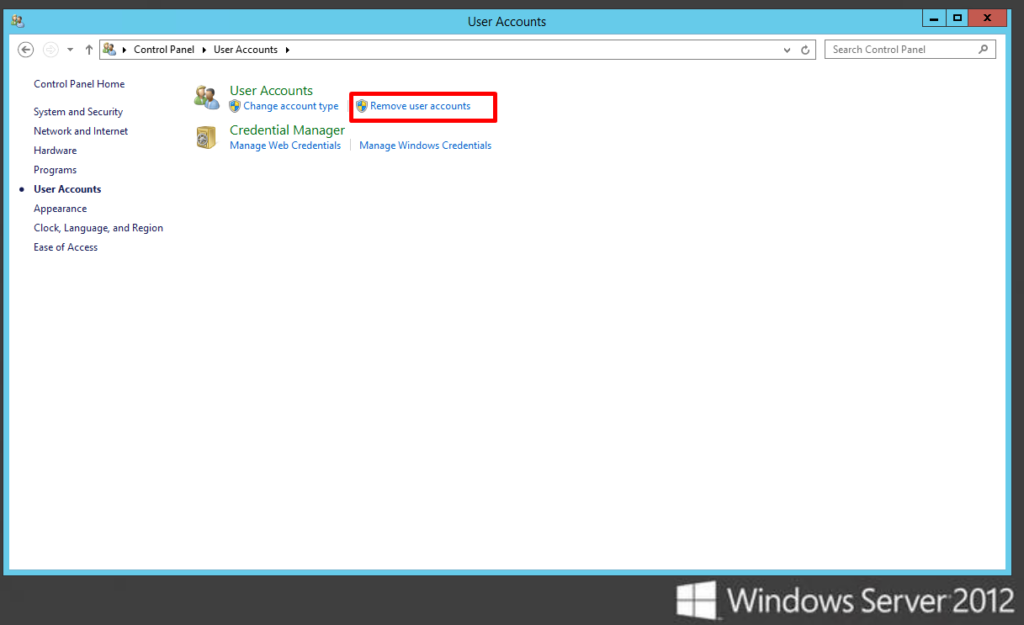Viewport: 1024px width, 625px height.
Task: Click Manage Web Credentials
Action: (285, 146)
